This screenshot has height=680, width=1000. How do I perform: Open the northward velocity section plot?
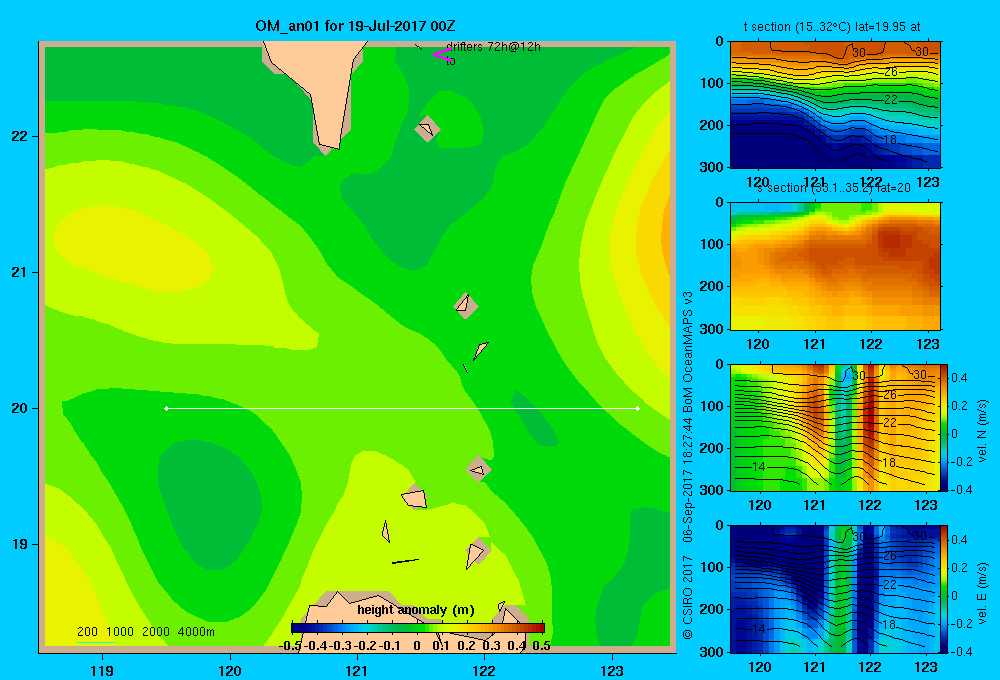tap(835, 427)
